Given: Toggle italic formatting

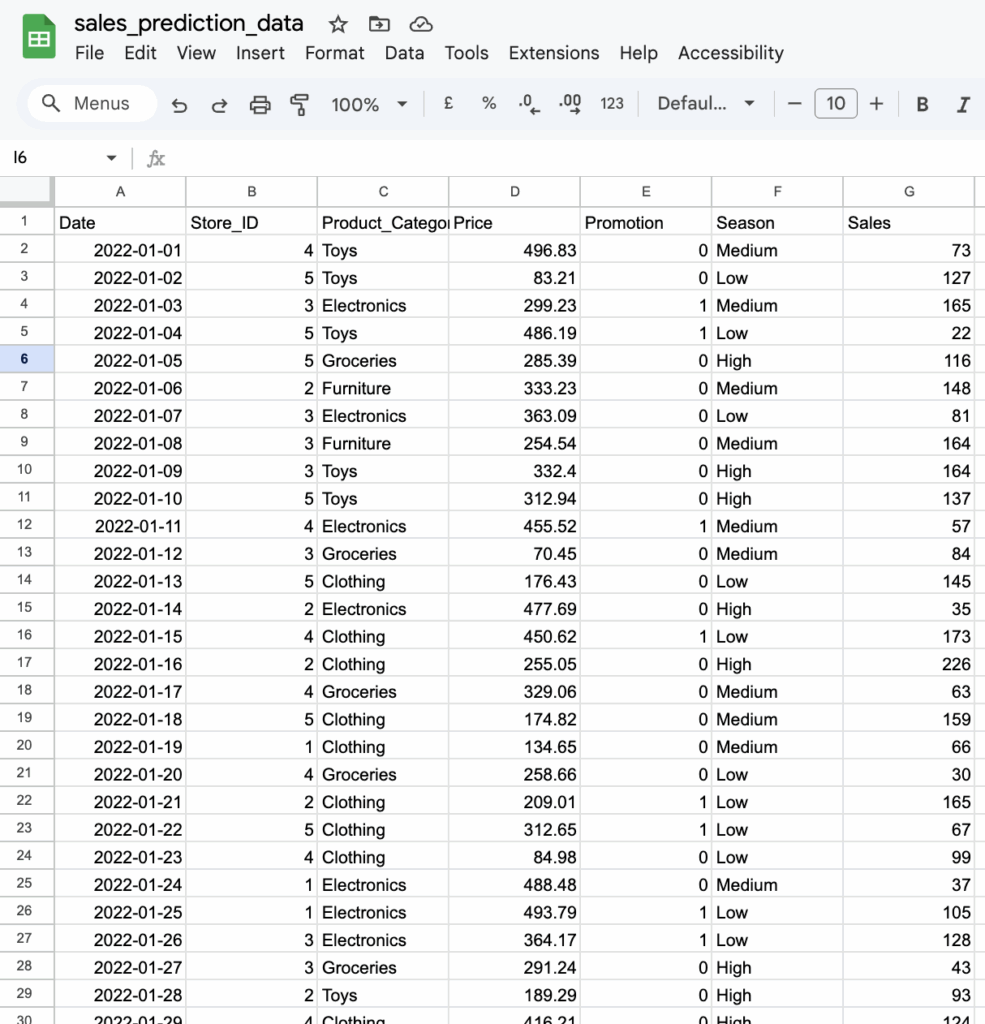Looking at the screenshot, I should pos(963,104).
